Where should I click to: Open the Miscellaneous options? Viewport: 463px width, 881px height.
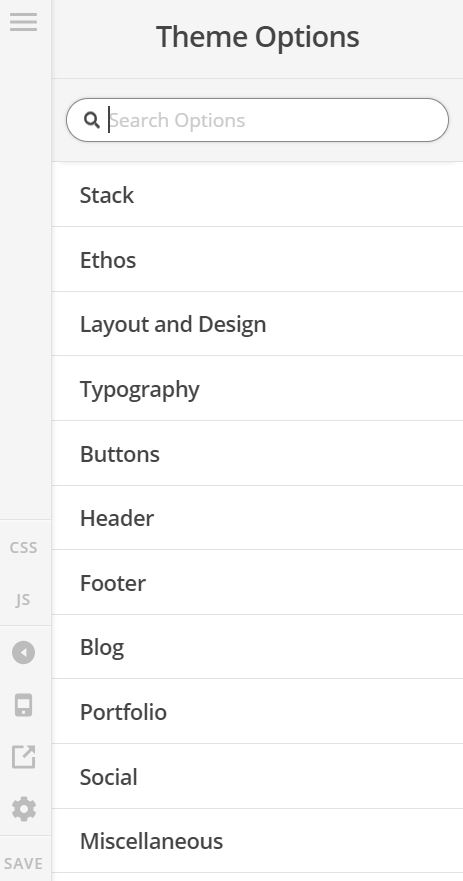click(x=257, y=841)
